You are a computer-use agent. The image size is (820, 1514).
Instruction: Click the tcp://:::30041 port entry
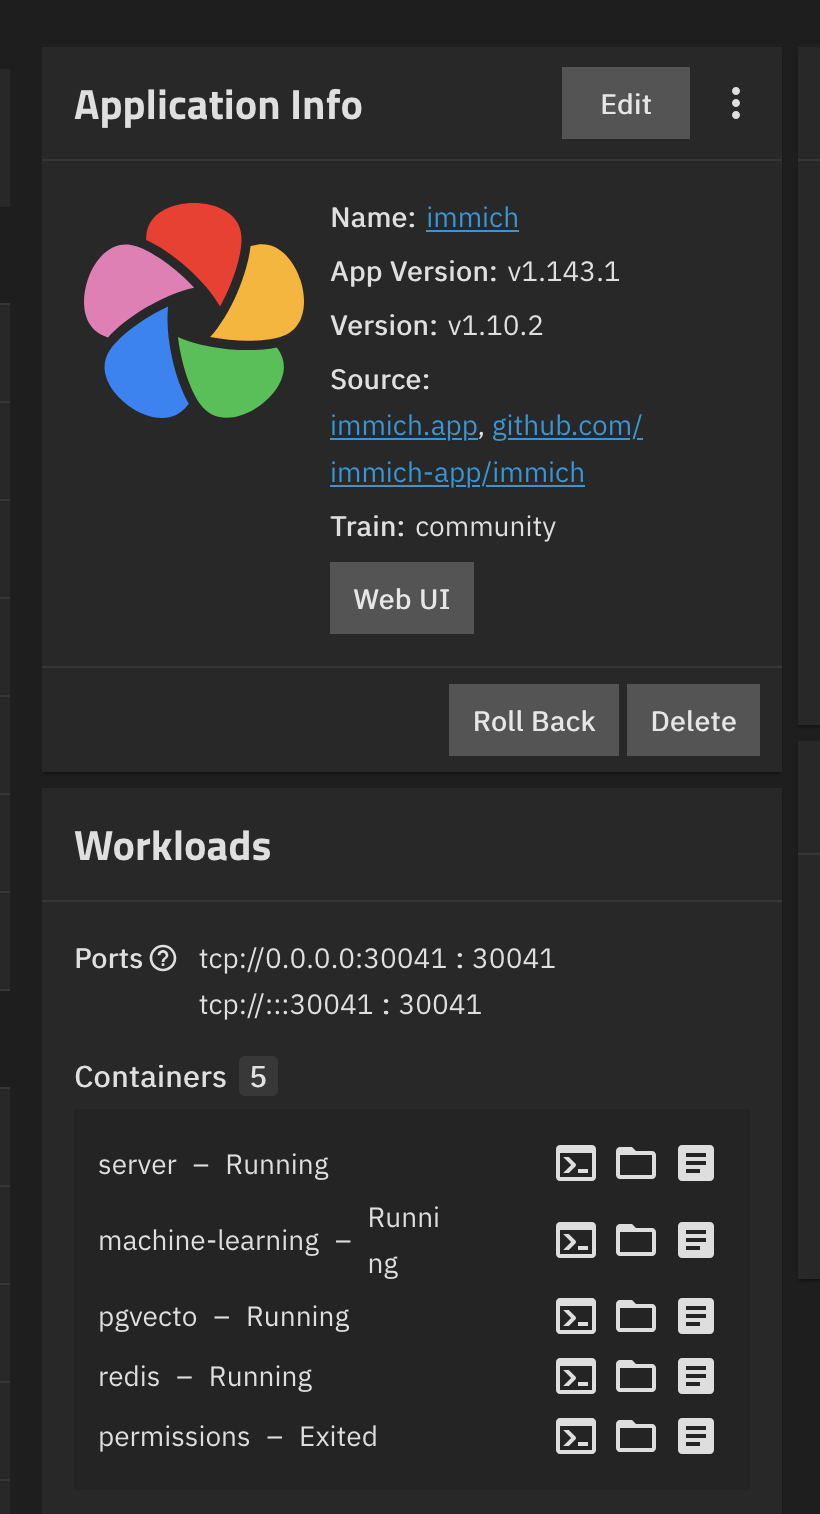tap(340, 1004)
